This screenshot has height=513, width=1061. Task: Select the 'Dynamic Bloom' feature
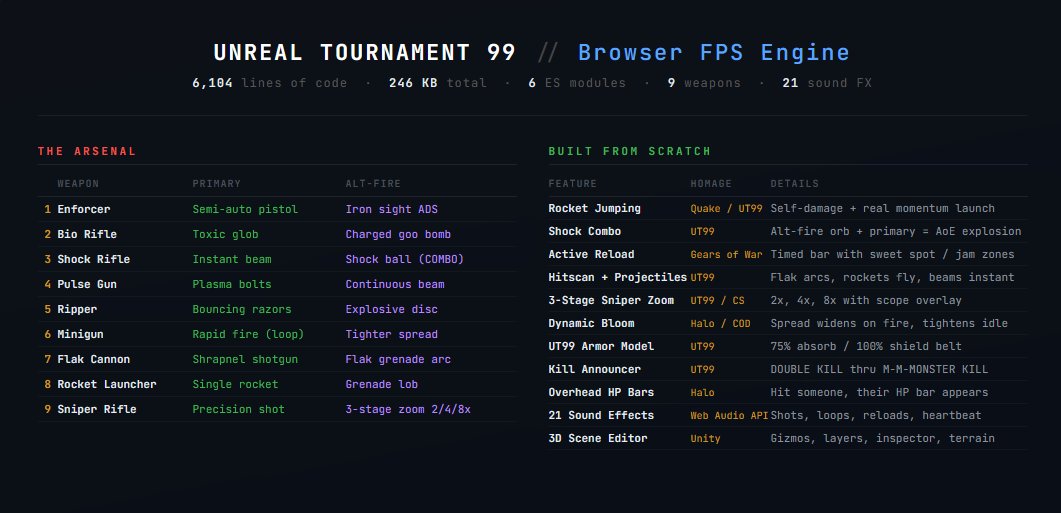[591, 324]
